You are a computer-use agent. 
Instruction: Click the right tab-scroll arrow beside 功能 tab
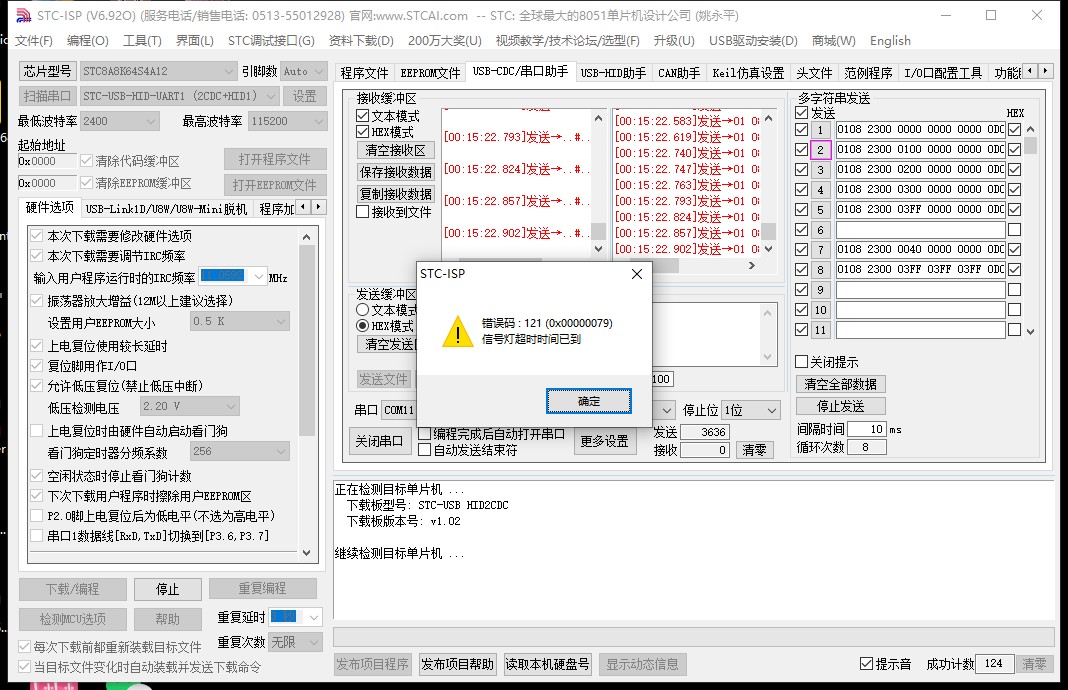coord(1046,71)
